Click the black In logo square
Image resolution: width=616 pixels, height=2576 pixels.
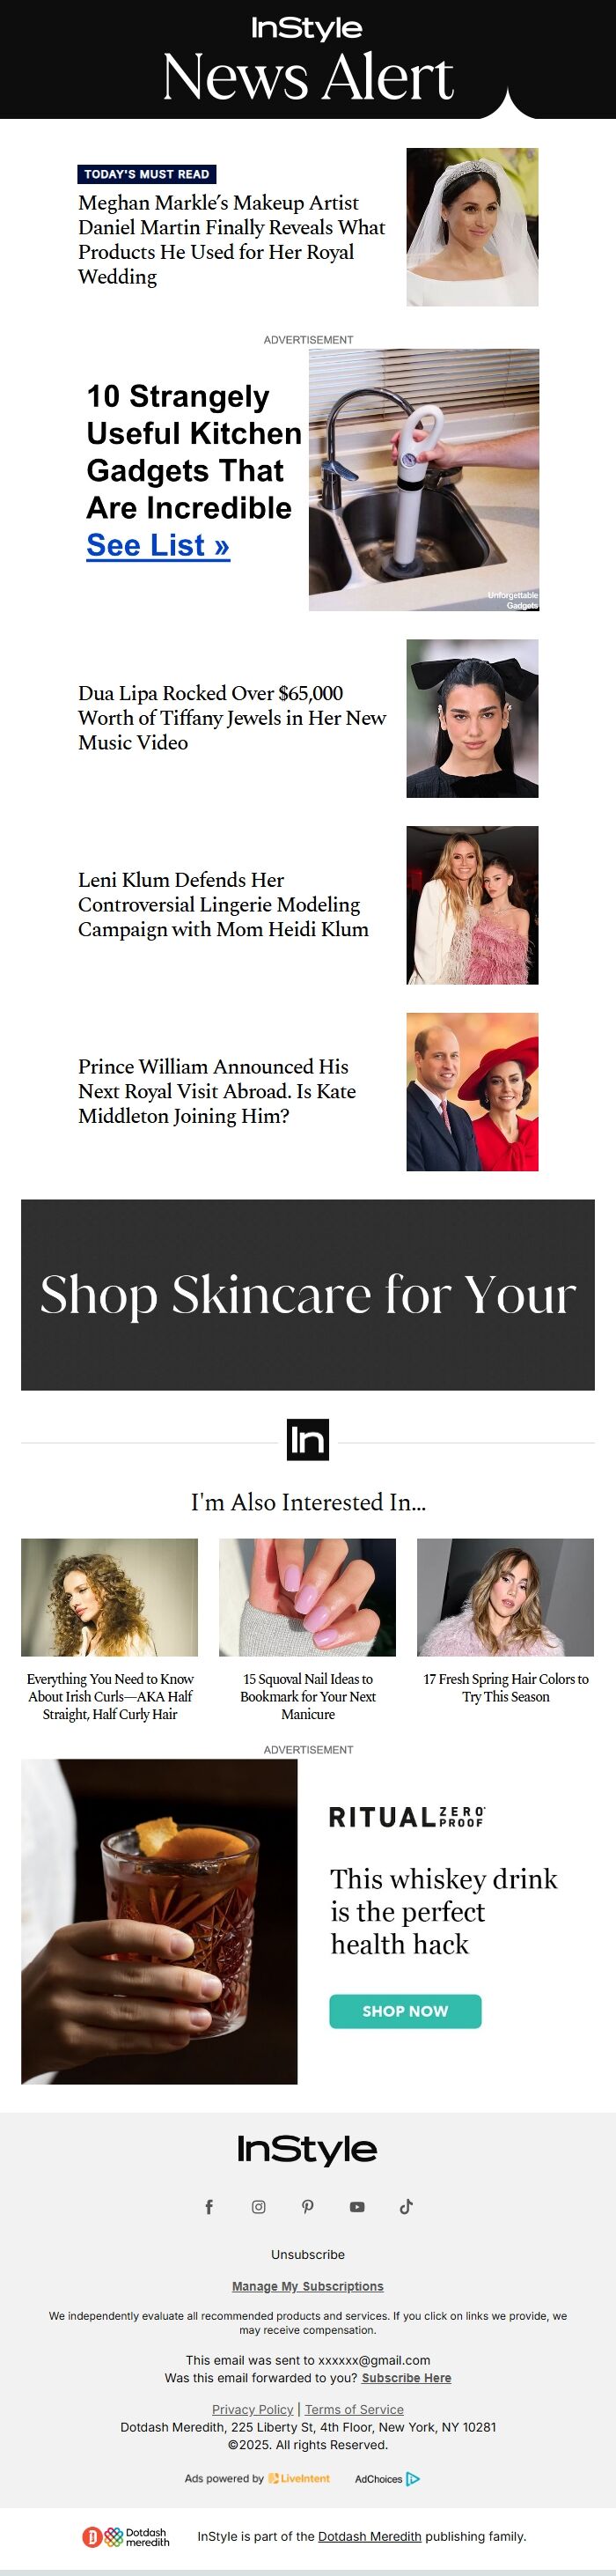[x=308, y=1439]
